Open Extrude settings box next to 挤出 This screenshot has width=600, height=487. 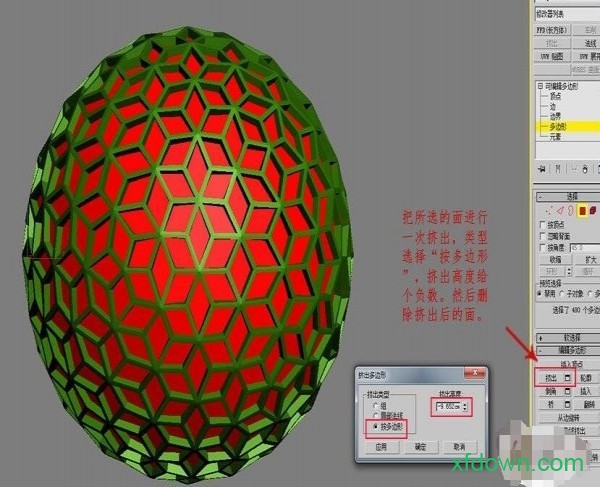(x=568, y=379)
